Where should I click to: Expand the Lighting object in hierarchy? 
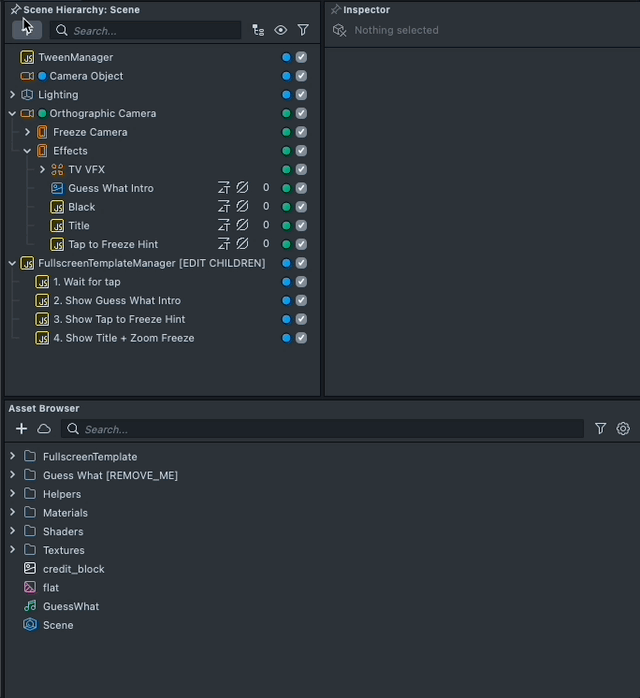tap(12, 95)
